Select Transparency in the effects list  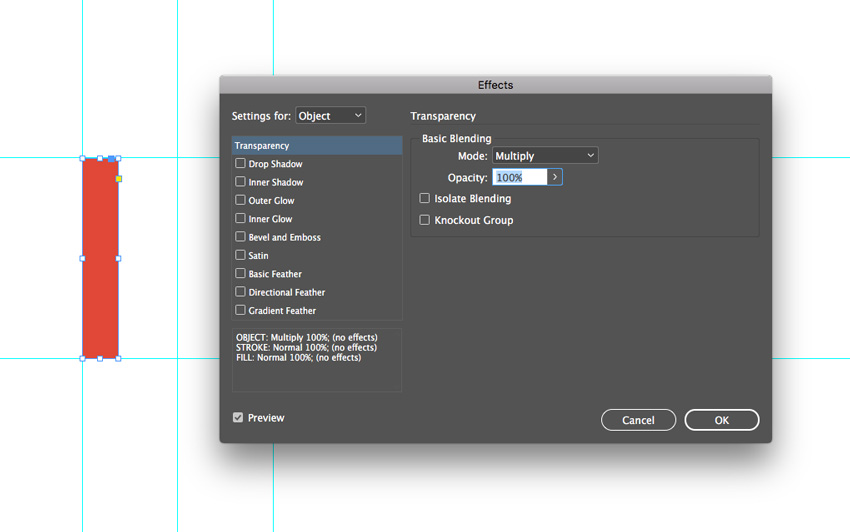tap(316, 146)
